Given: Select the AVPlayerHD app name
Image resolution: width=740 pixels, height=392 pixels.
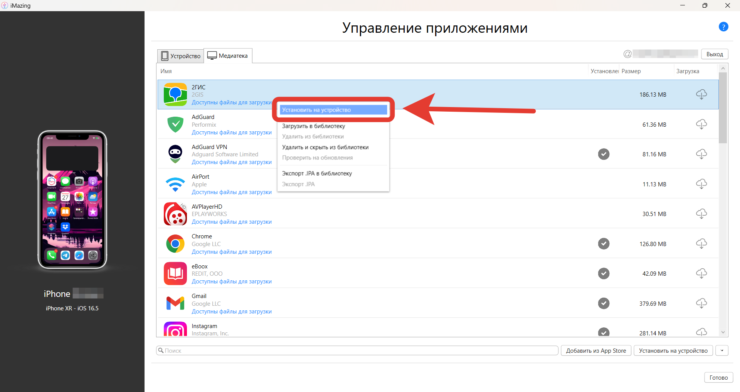Looking at the screenshot, I should [207, 207].
